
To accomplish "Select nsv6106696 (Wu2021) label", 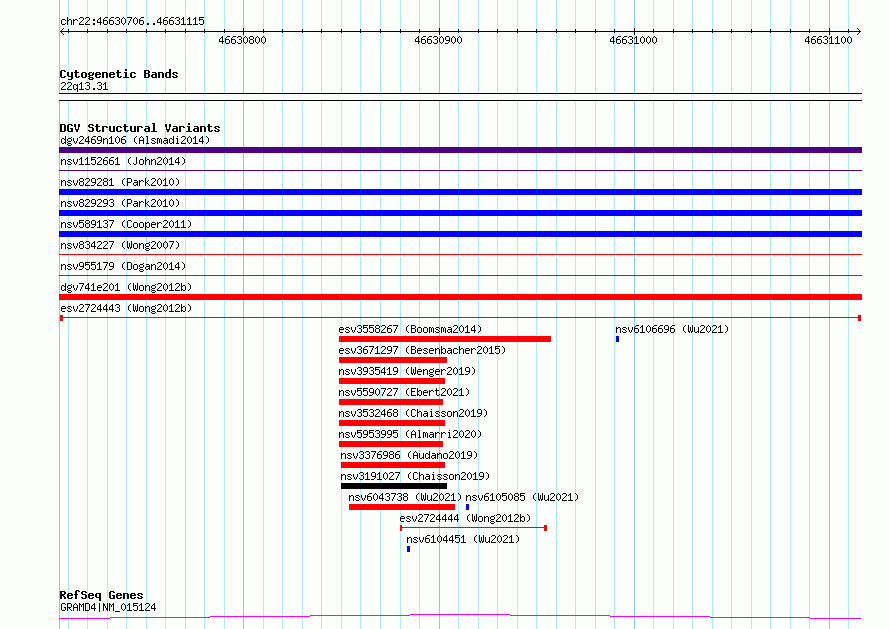I will (x=672, y=329).
